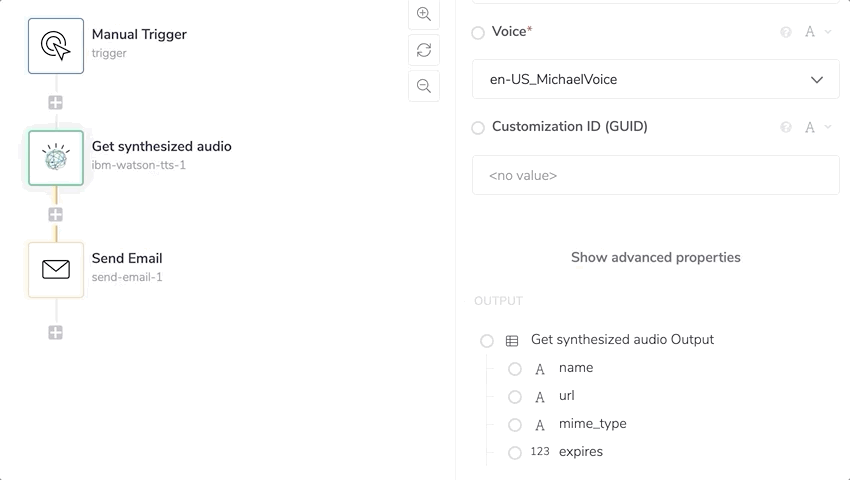850x480 pixels.
Task: Zoom in on the workflow canvas
Action: click(x=424, y=14)
